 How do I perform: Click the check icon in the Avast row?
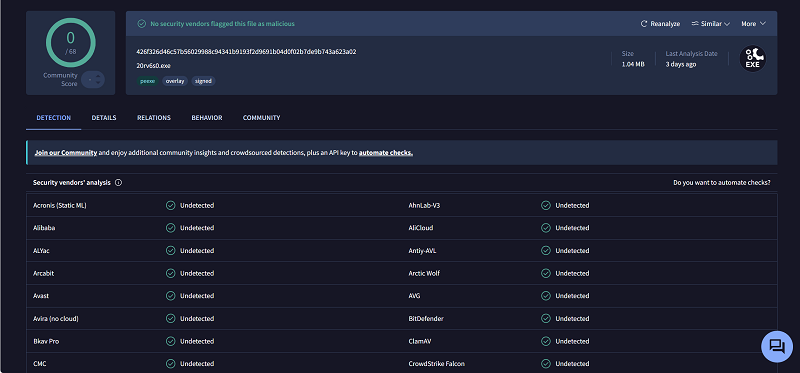pyautogui.click(x=170, y=296)
